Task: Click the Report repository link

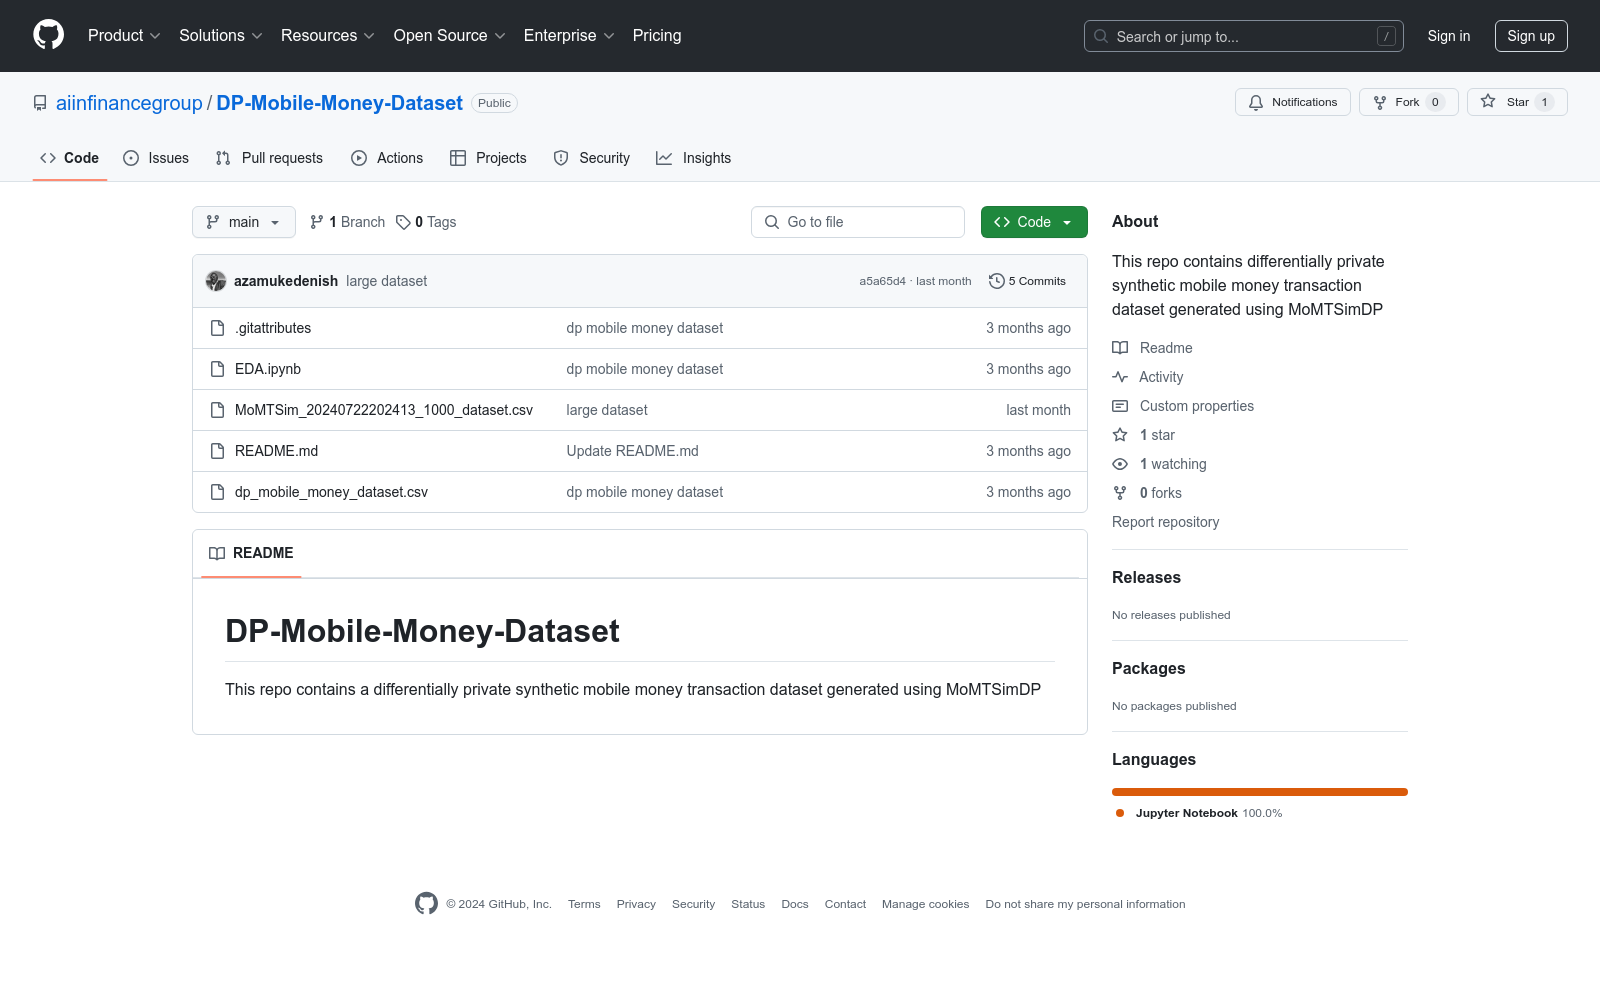Action: [1165, 522]
